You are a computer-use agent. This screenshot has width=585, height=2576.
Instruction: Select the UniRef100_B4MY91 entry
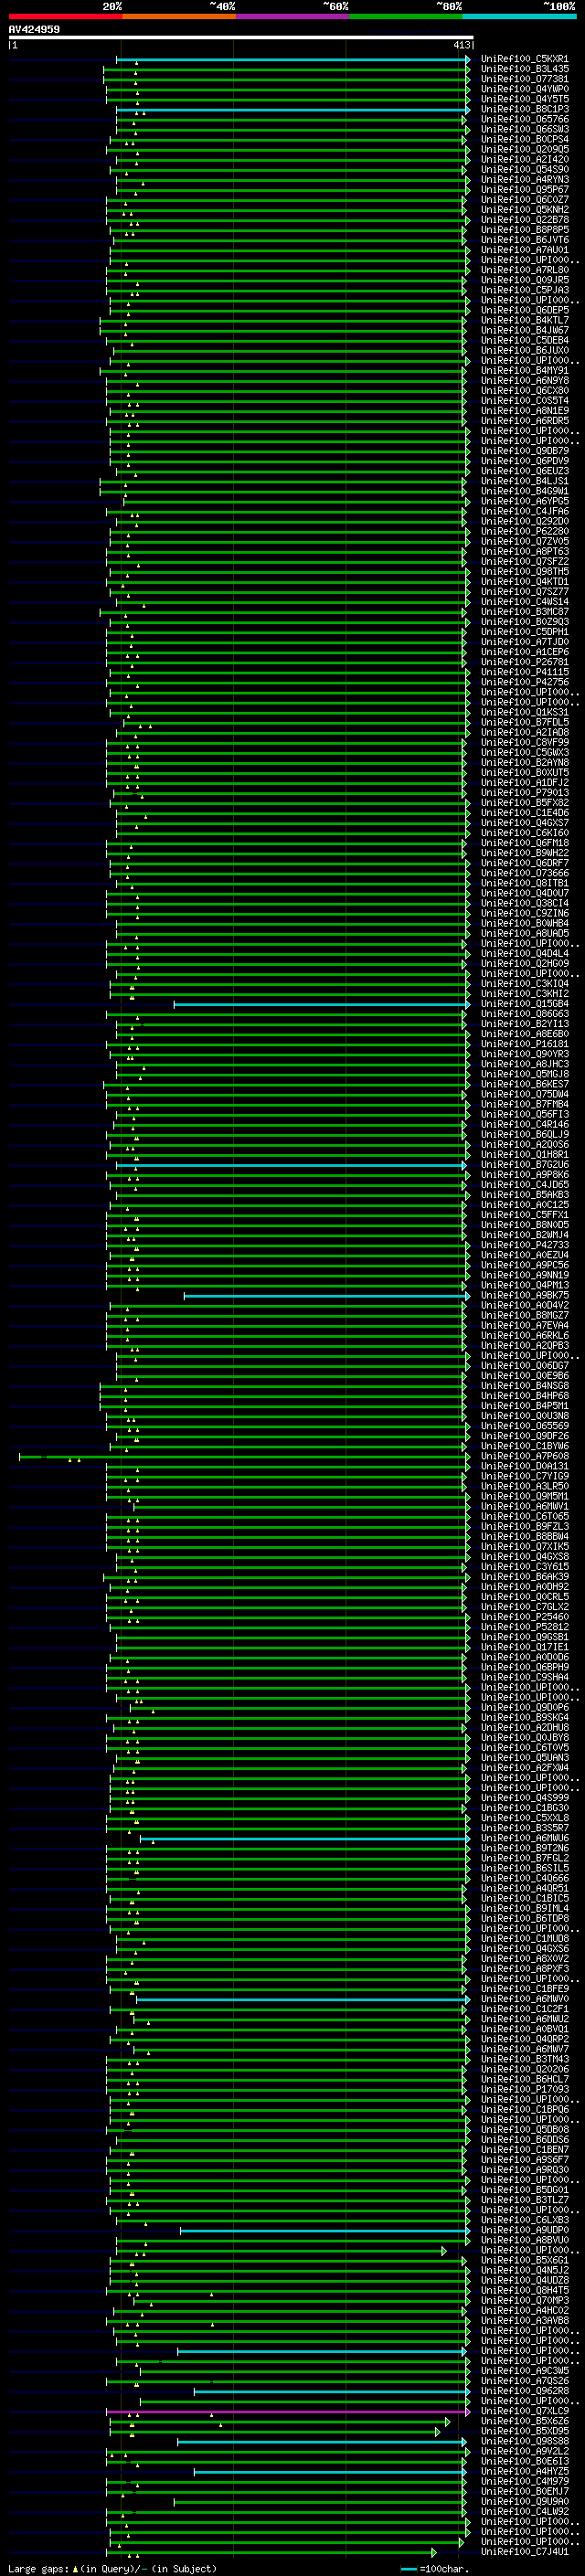point(524,370)
